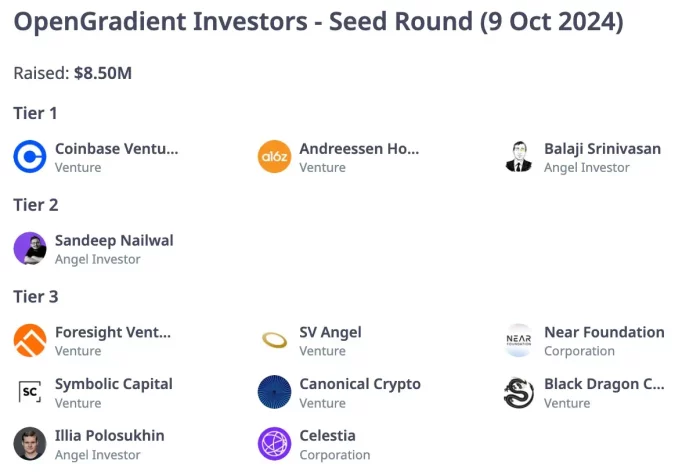Open the Andreessen Horowitz investor name link
The height and width of the screenshot is (475, 693).
tap(359, 149)
